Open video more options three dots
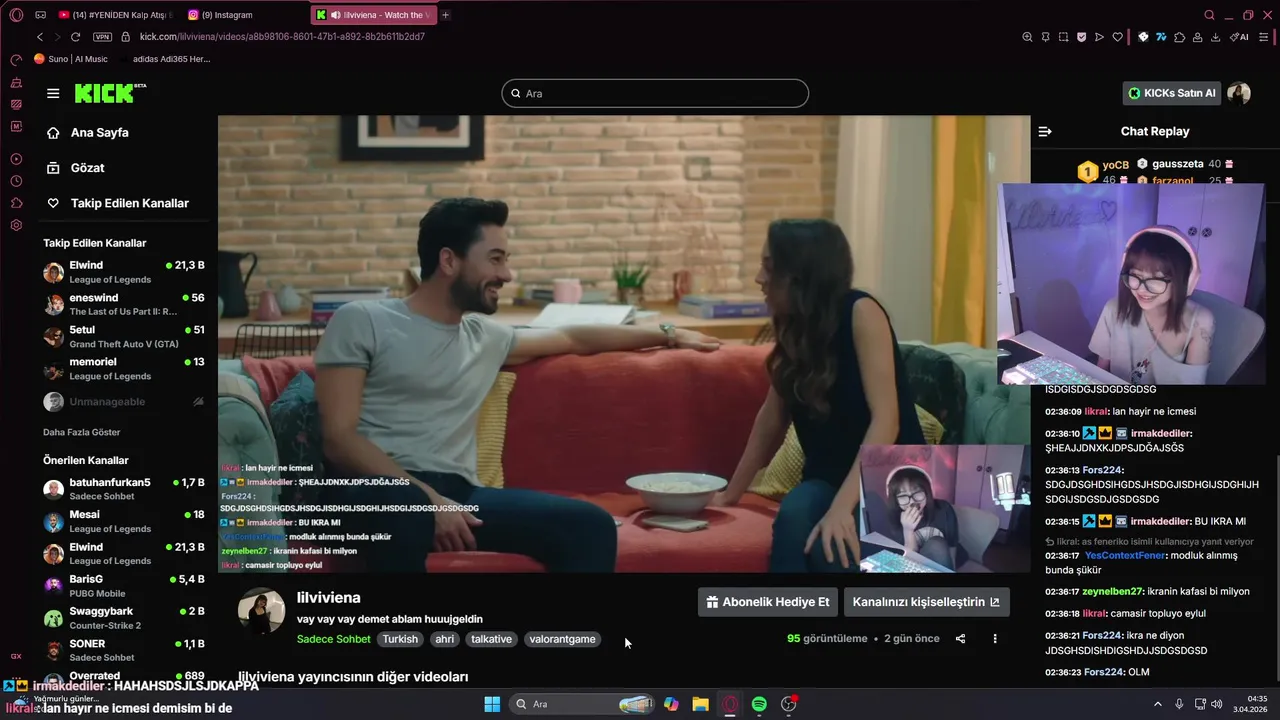 994,639
